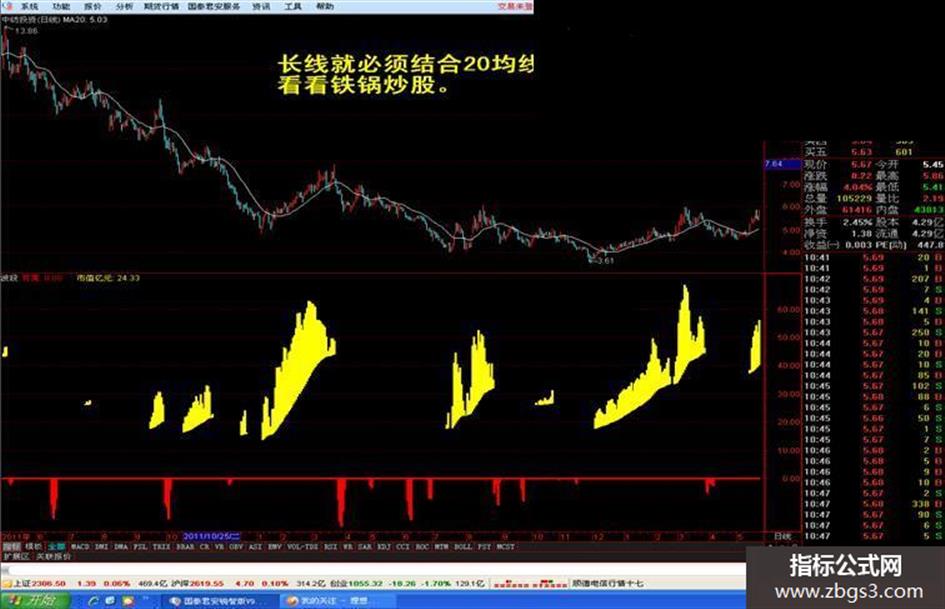Switch to the ASI indicator
This screenshot has width=945, height=609.
point(256,547)
